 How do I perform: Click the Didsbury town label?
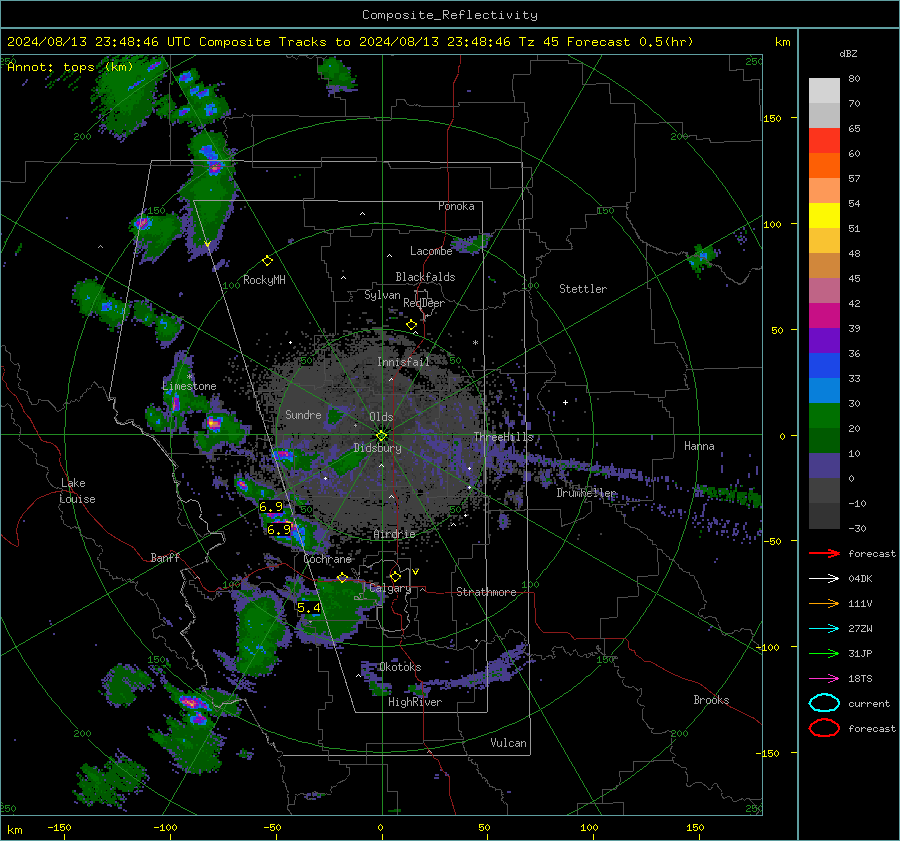377,448
